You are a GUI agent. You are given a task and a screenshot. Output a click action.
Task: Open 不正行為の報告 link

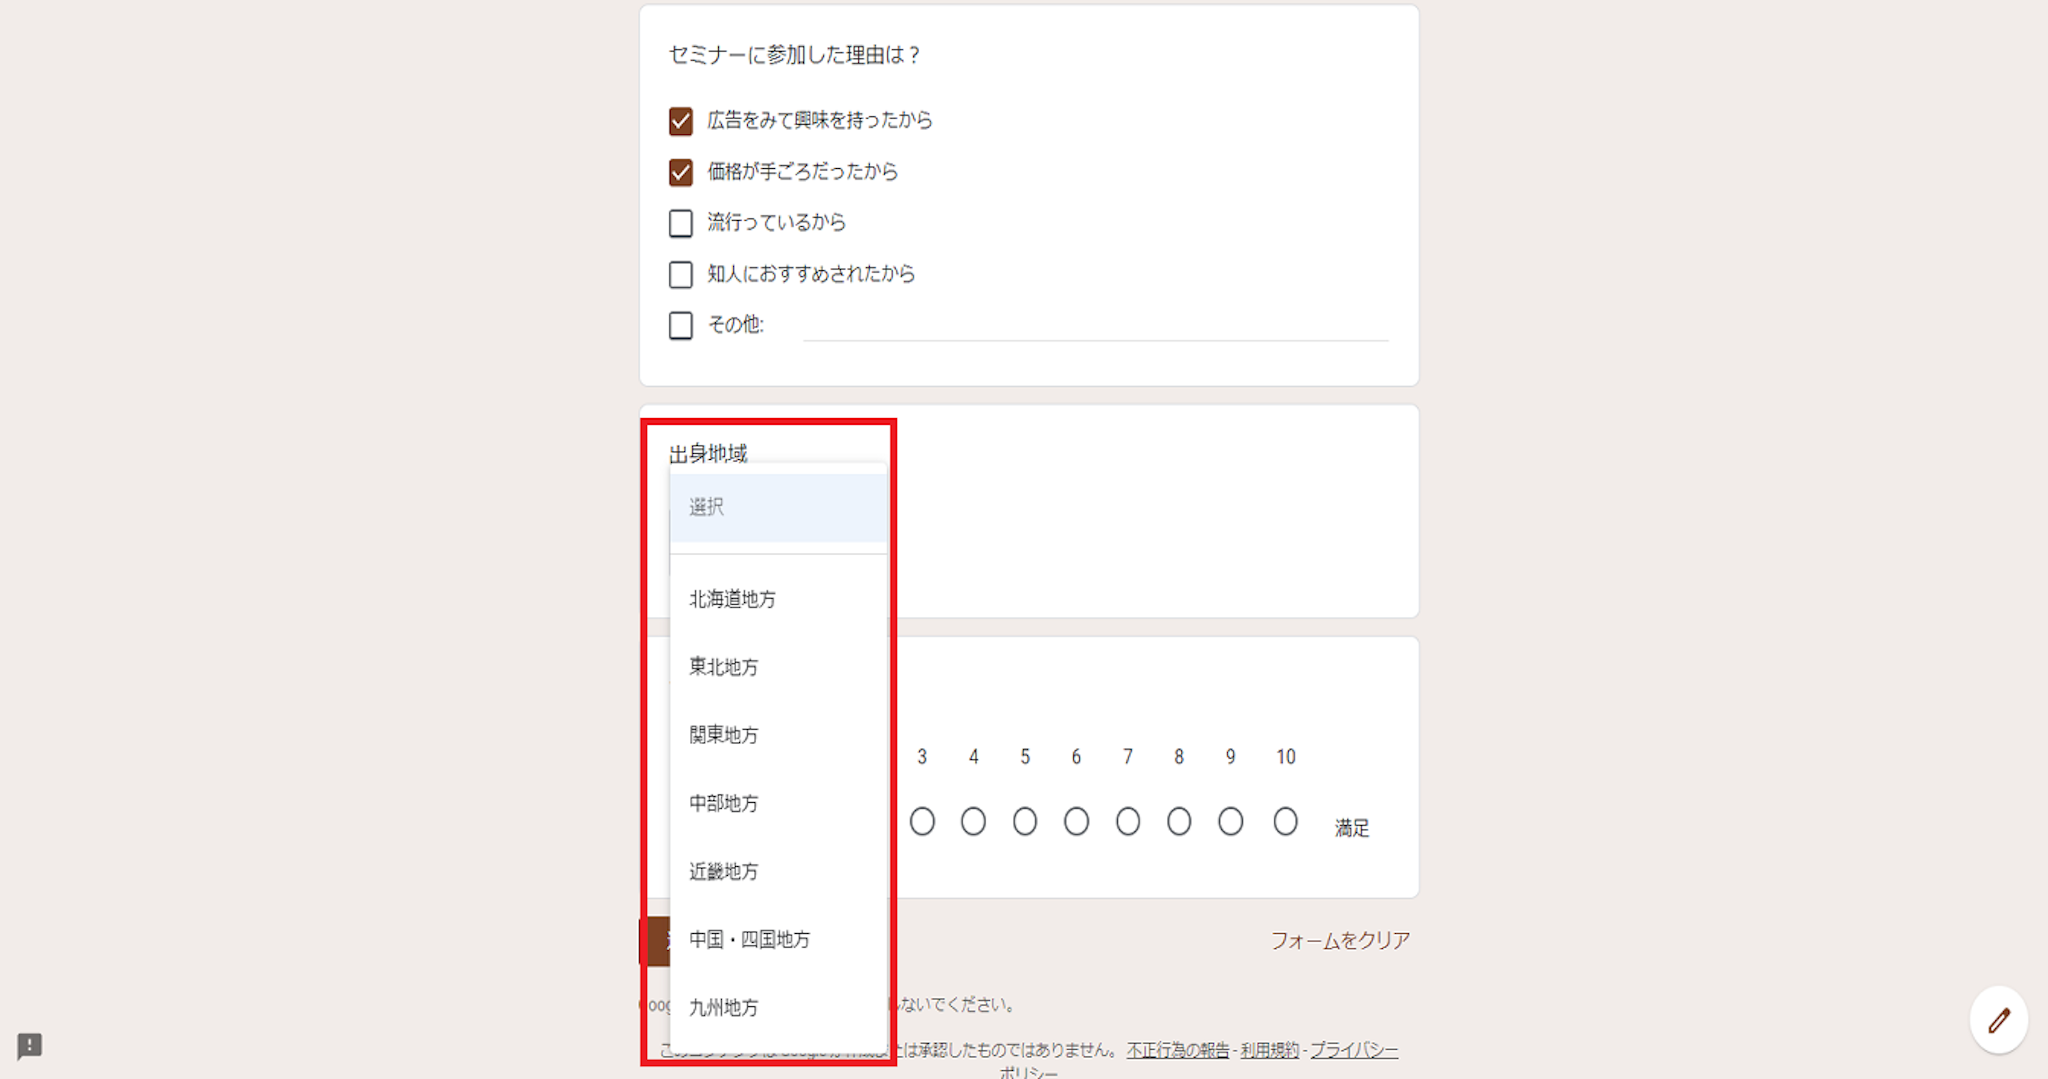tap(1178, 1050)
